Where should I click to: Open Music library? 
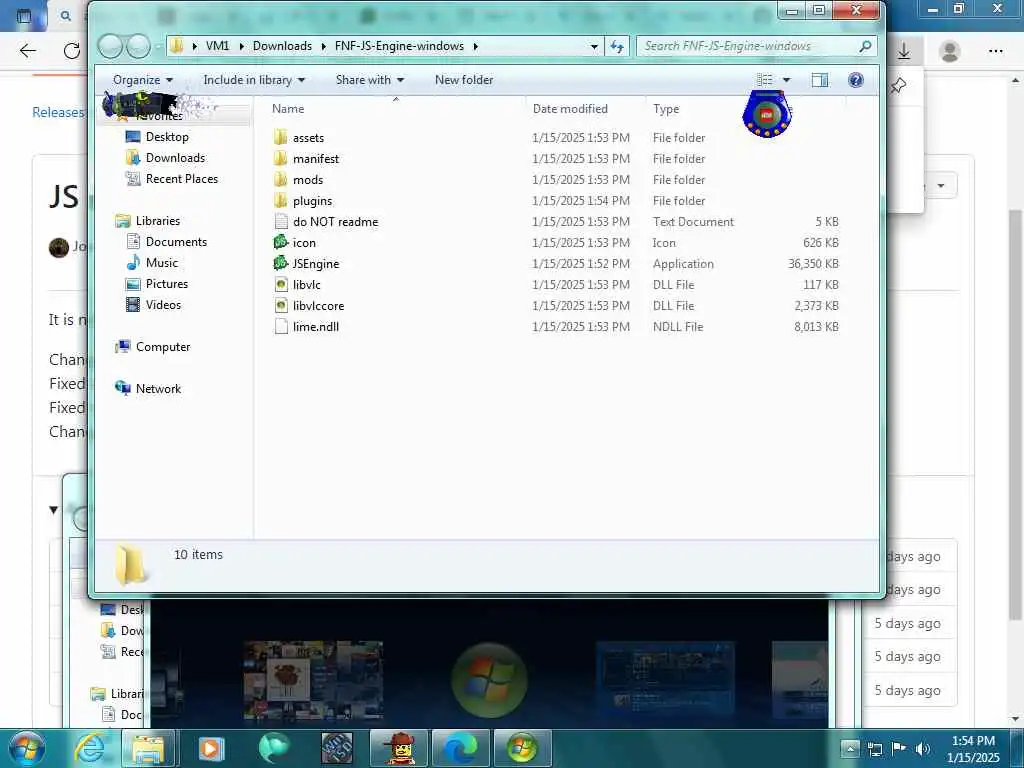coord(161,263)
